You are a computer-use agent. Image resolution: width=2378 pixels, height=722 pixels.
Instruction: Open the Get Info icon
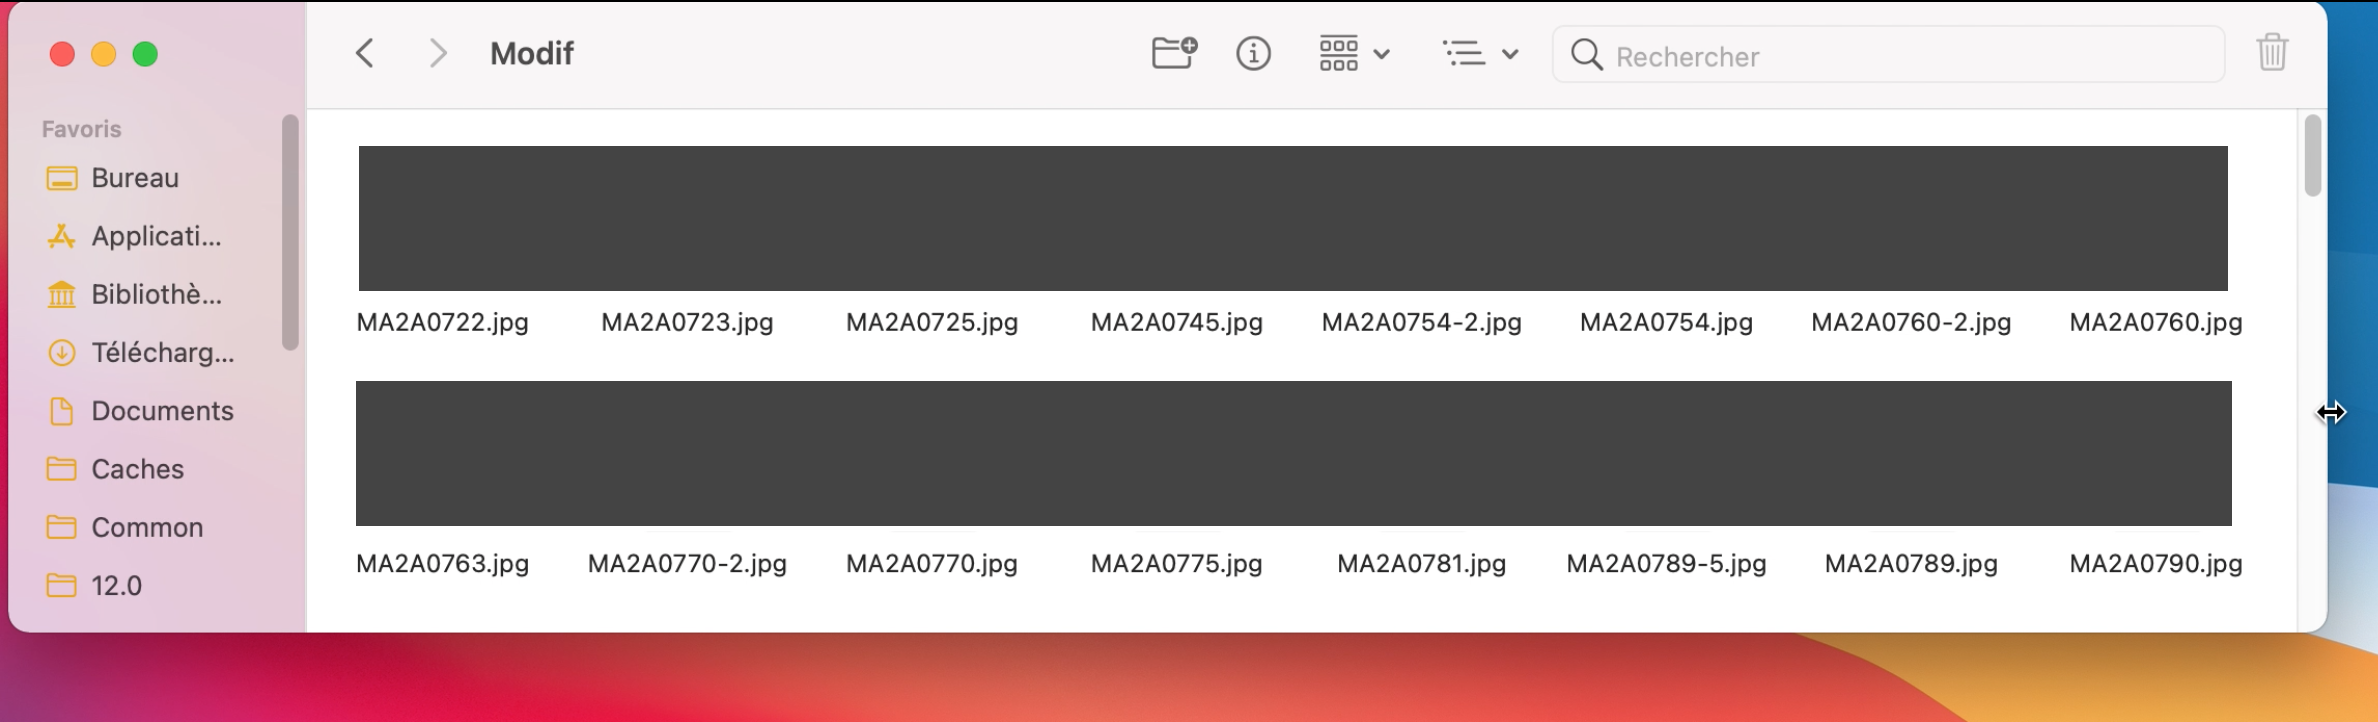(x=1253, y=53)
